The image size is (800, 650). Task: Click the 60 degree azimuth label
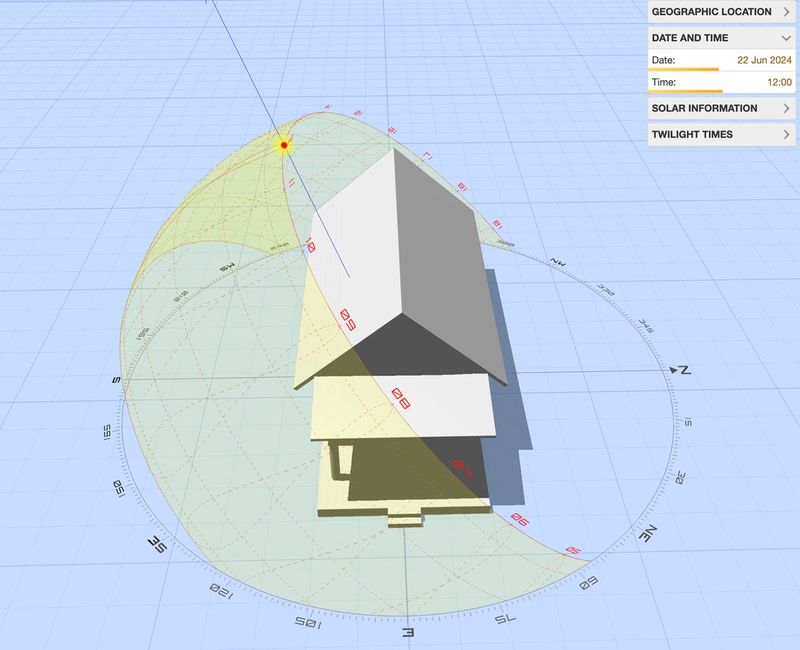588,583
